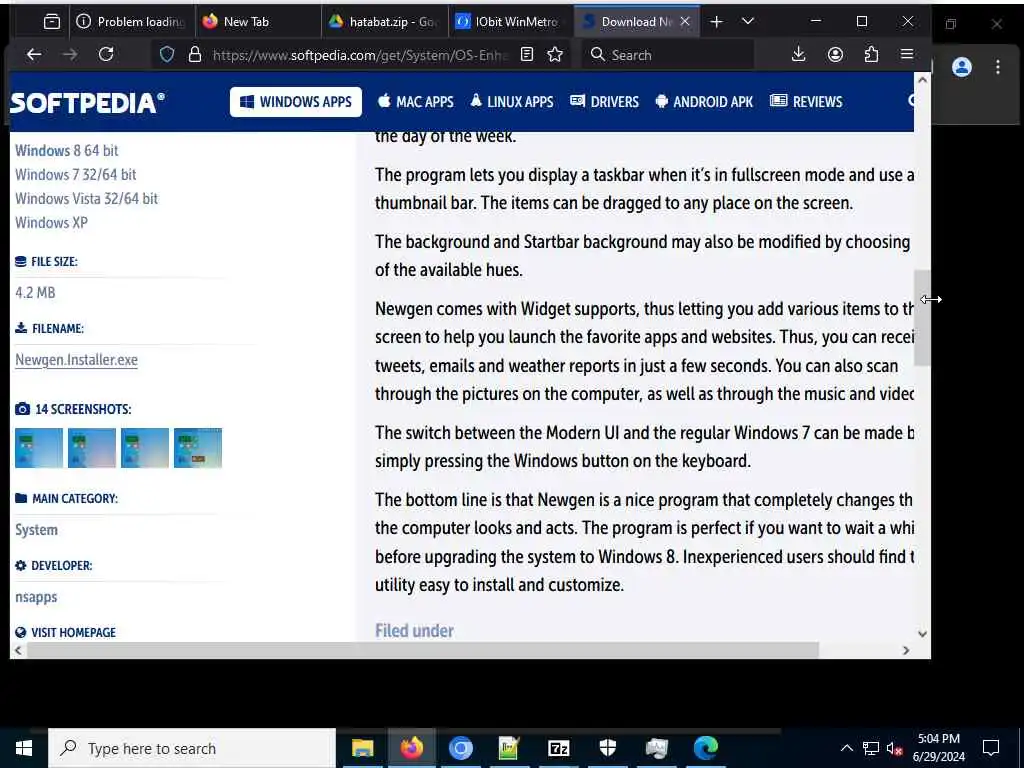Click the Type here to search box
1024x768 pixels.
click(x=192, y=748)
